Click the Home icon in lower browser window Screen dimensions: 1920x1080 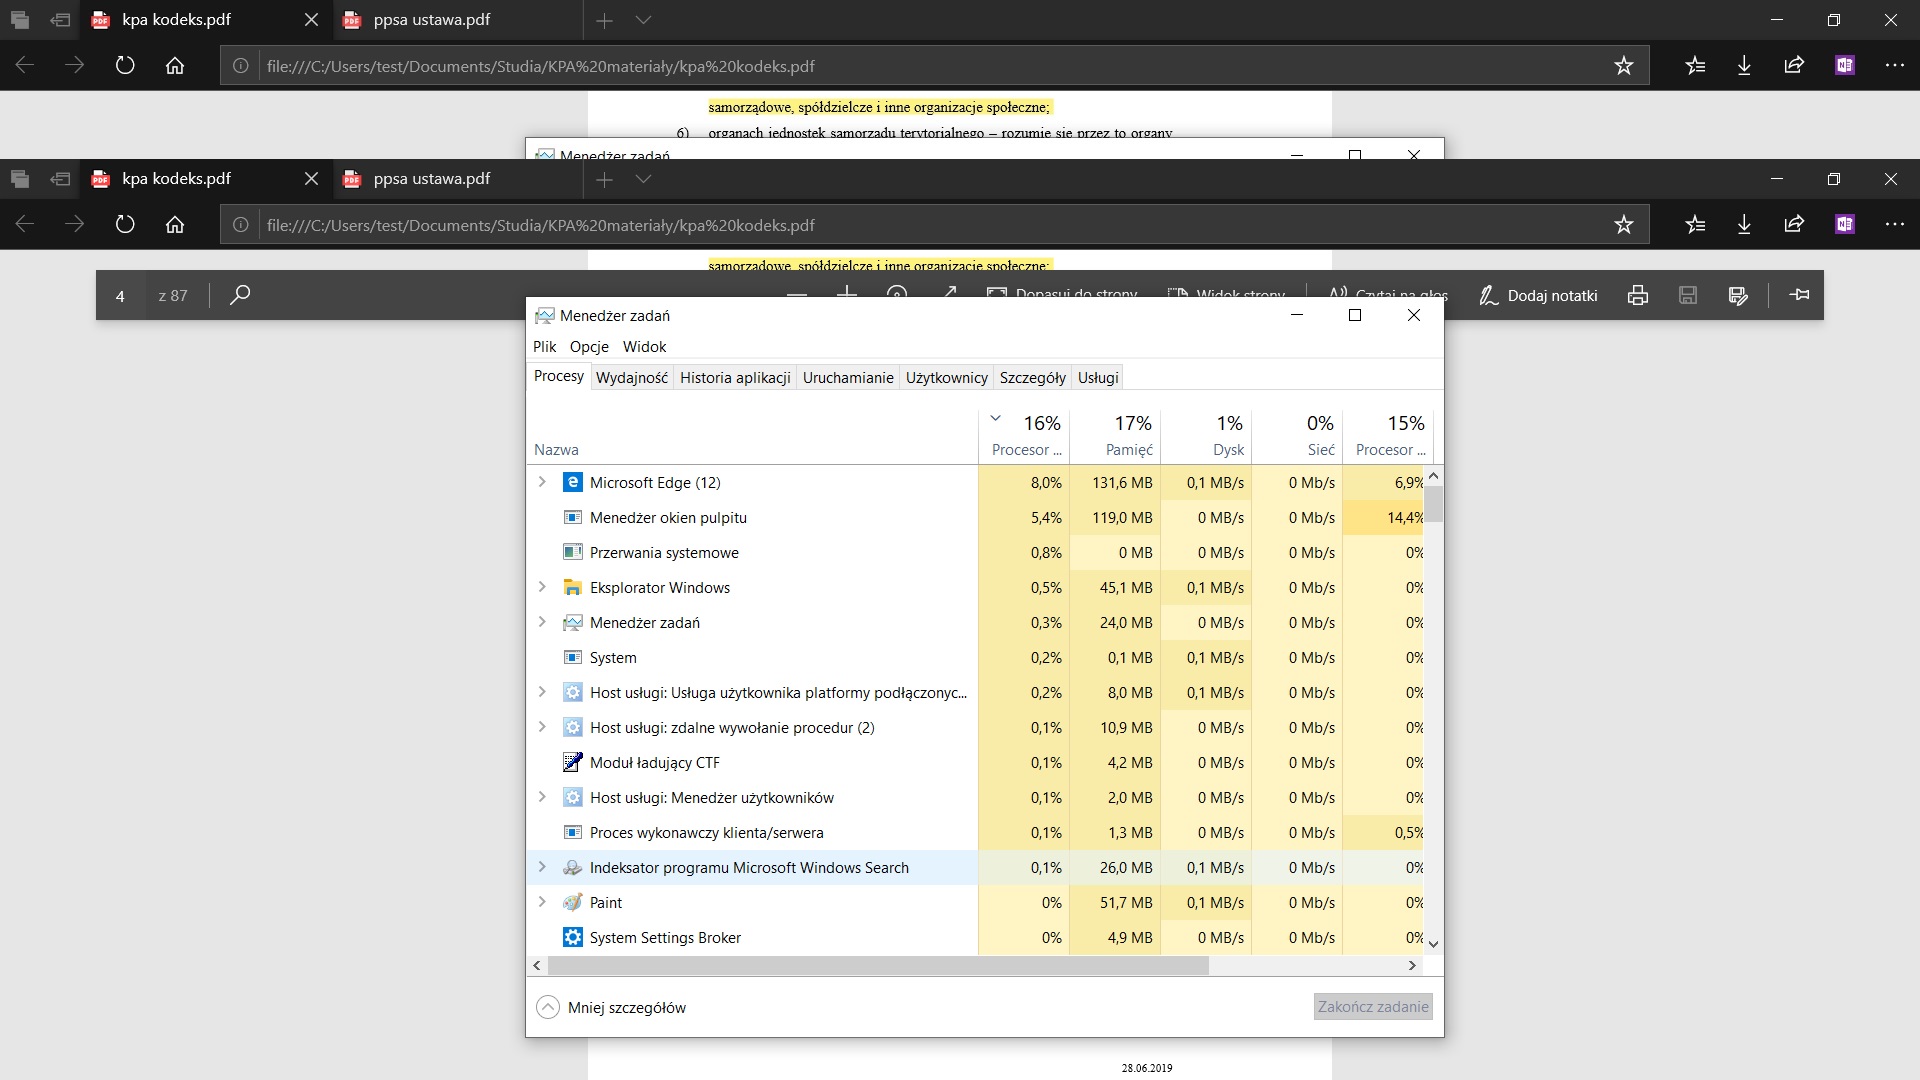click(175, 225)
